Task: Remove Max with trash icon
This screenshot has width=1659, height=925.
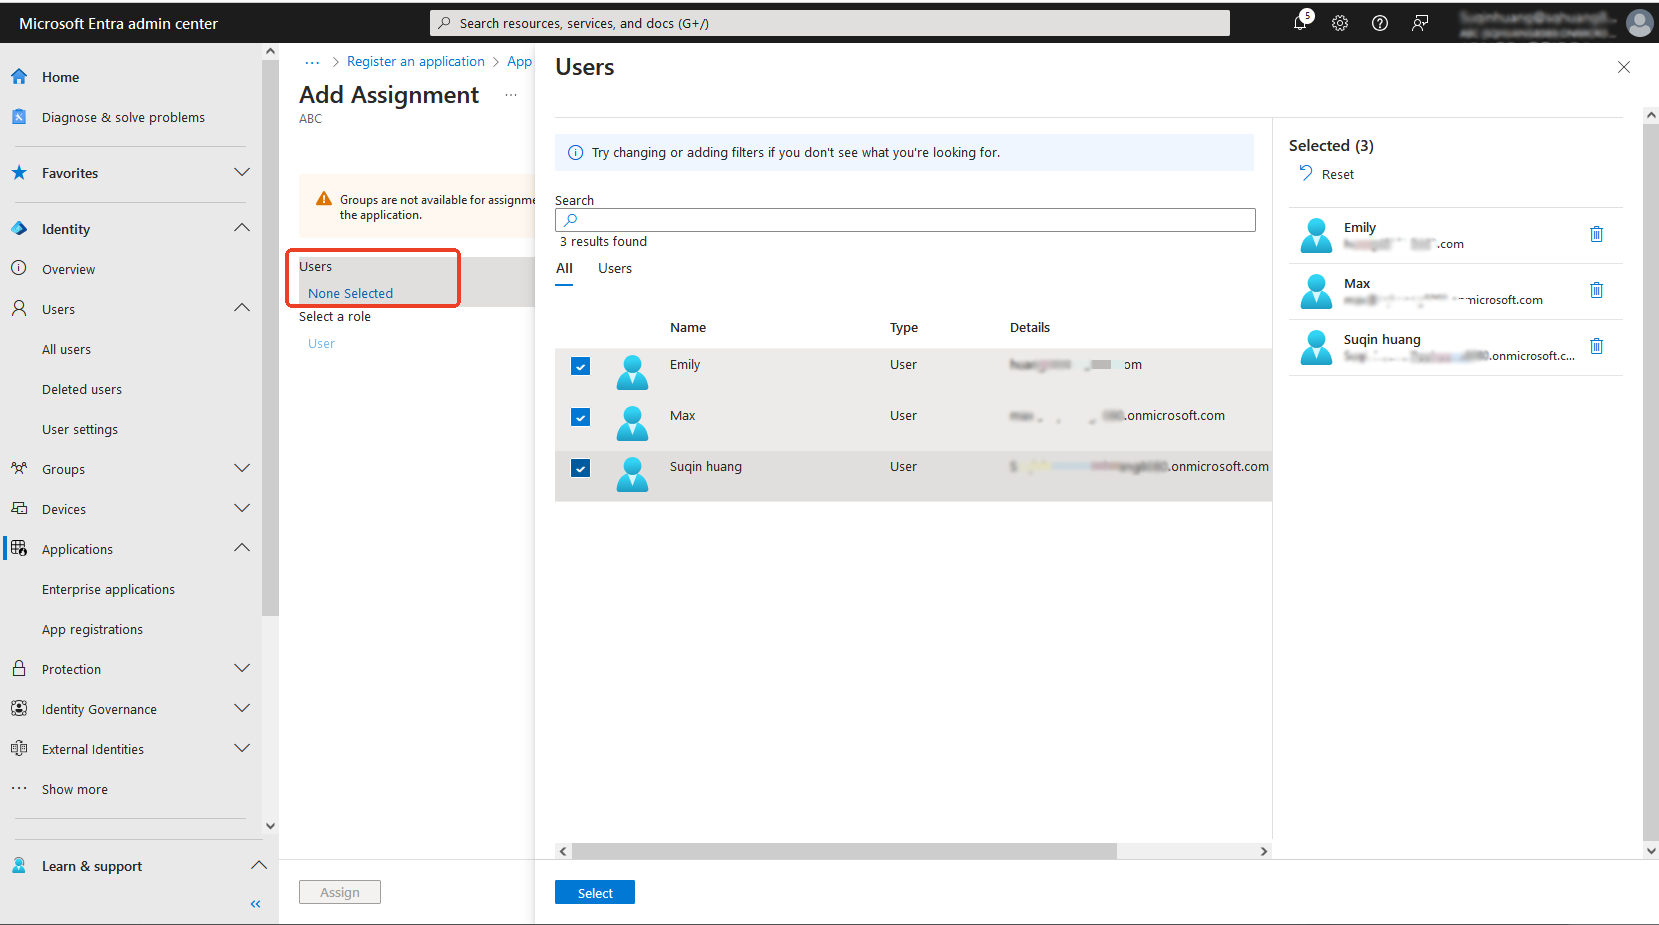Action: [x=1596, y=290]
